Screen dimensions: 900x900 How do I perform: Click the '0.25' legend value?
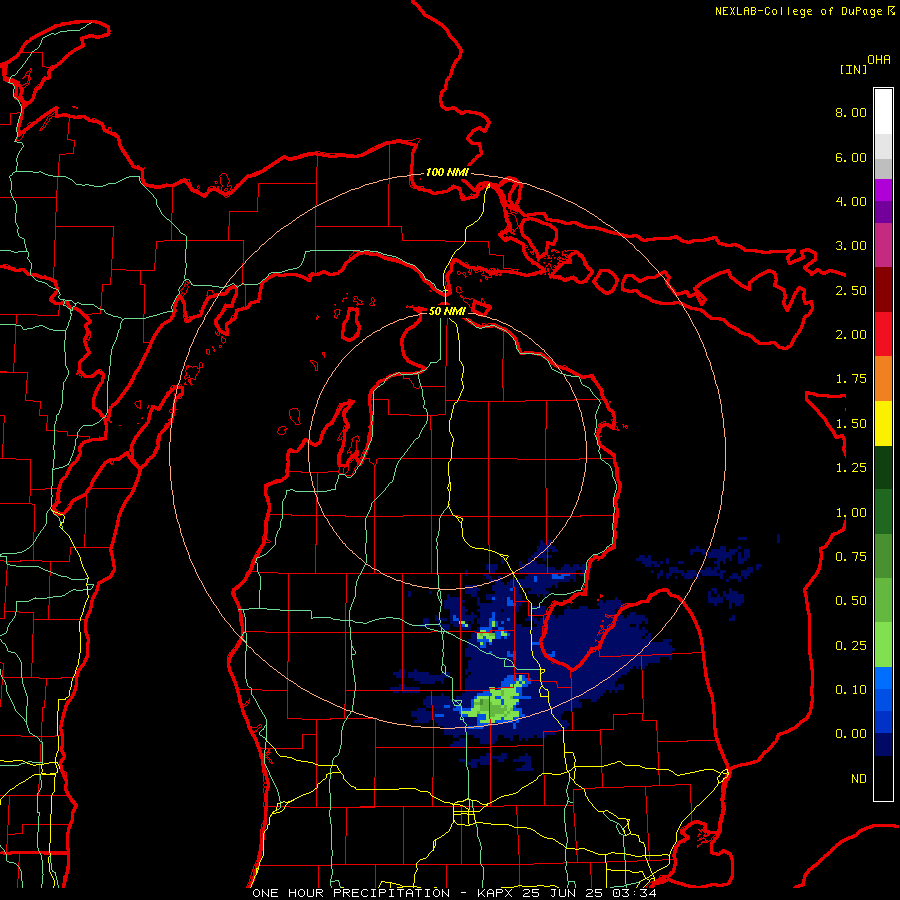click(x=851, y=646)
